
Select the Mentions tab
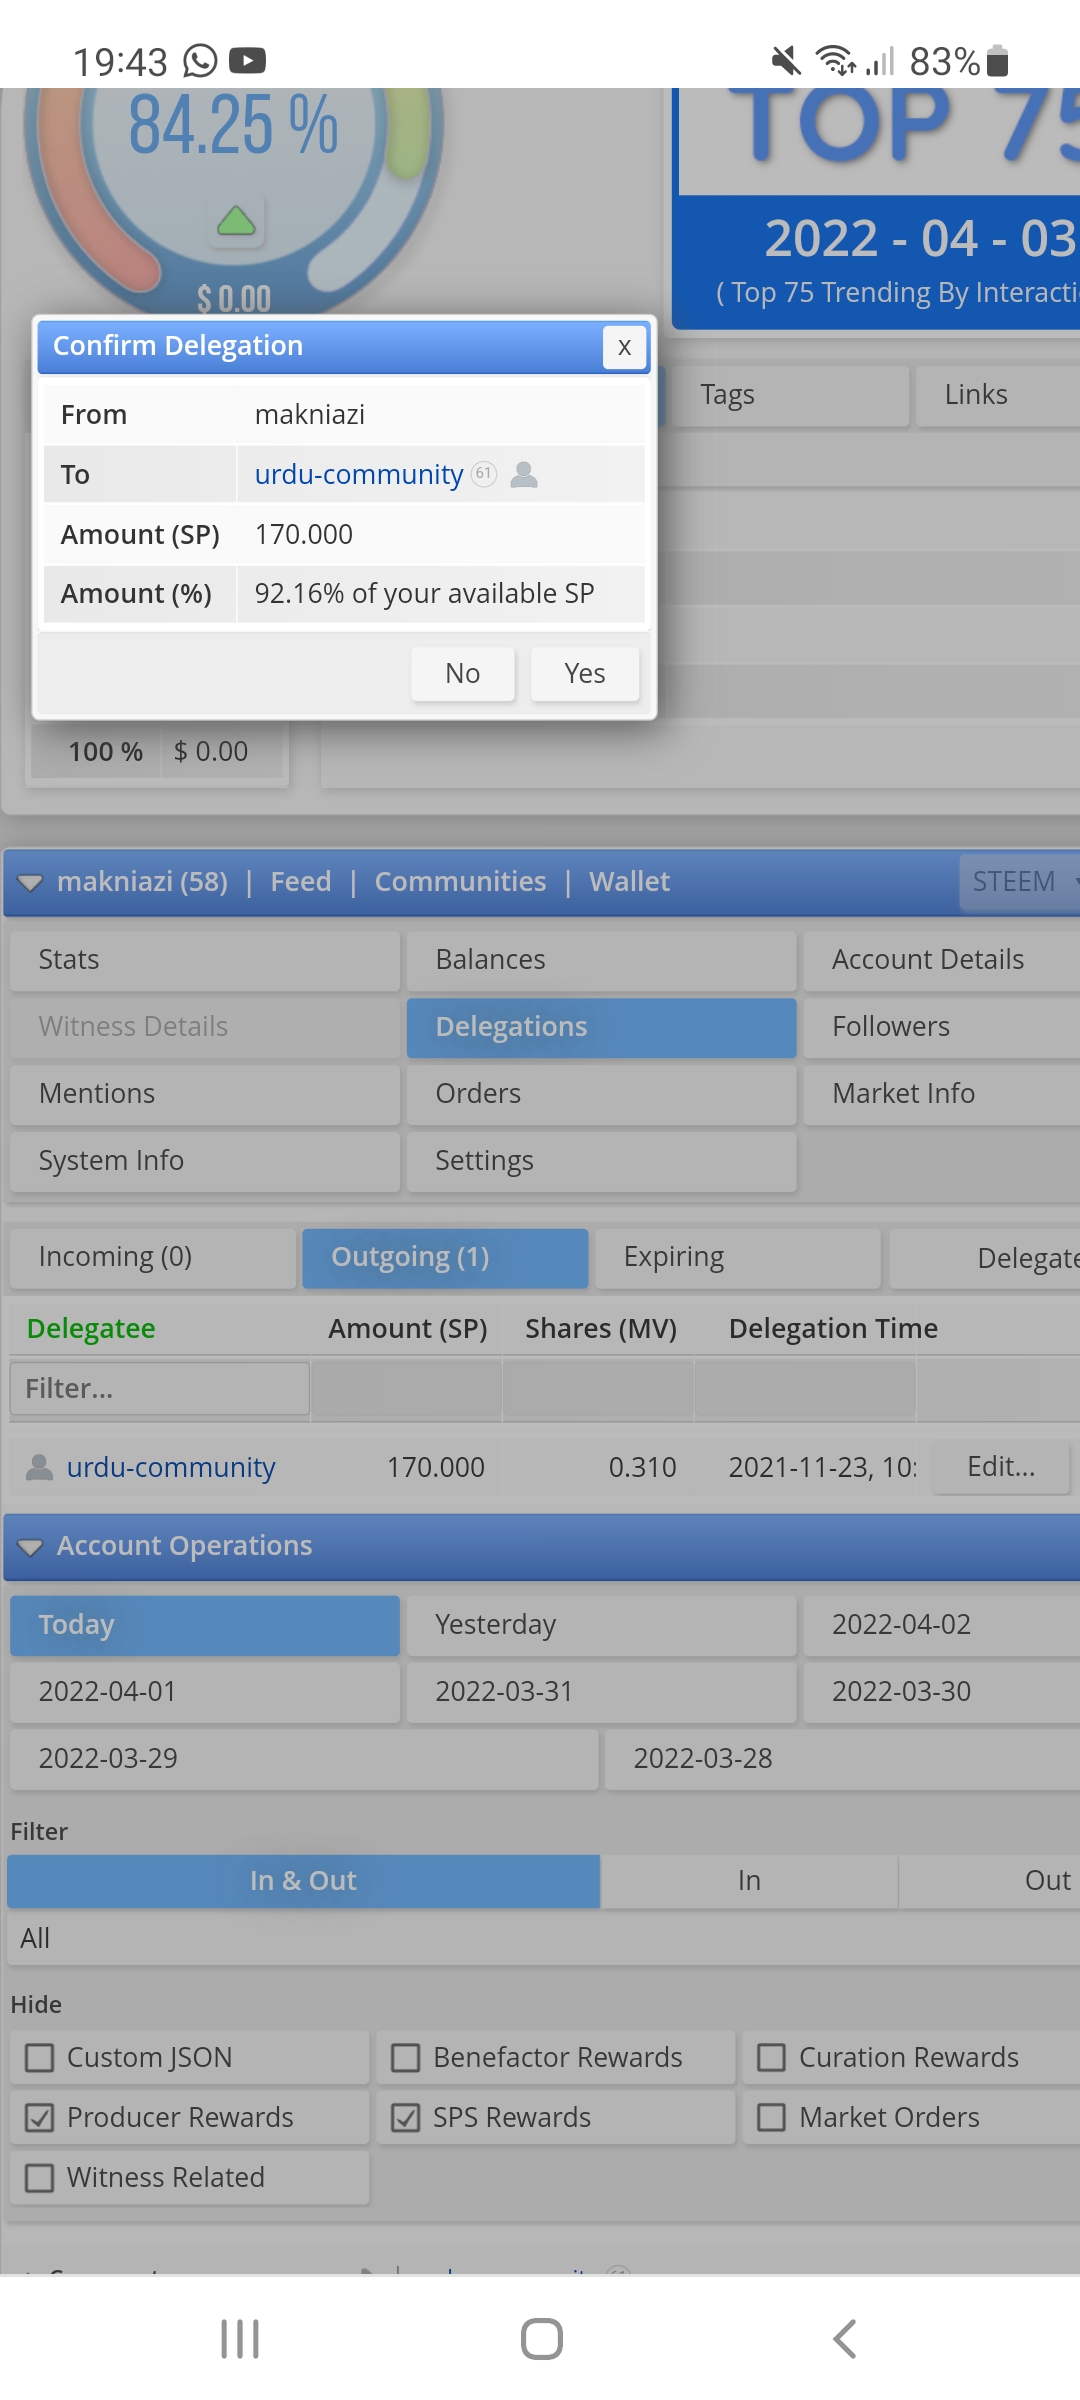(205, 1094)
